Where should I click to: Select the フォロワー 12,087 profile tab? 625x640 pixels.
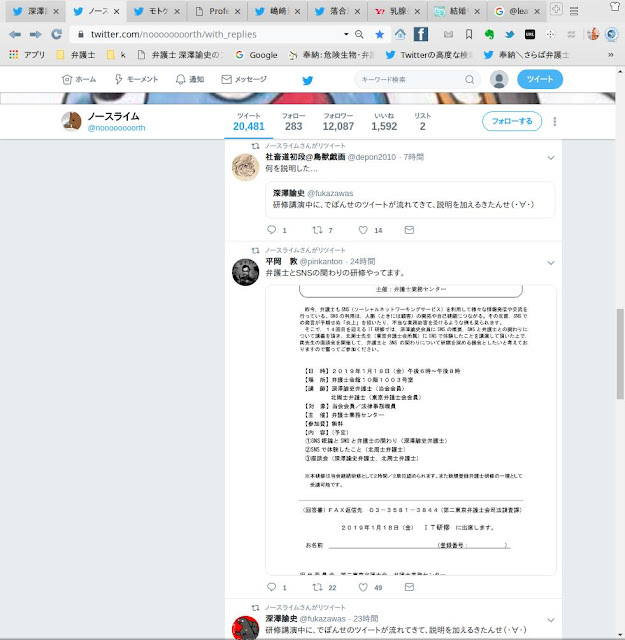338,122
